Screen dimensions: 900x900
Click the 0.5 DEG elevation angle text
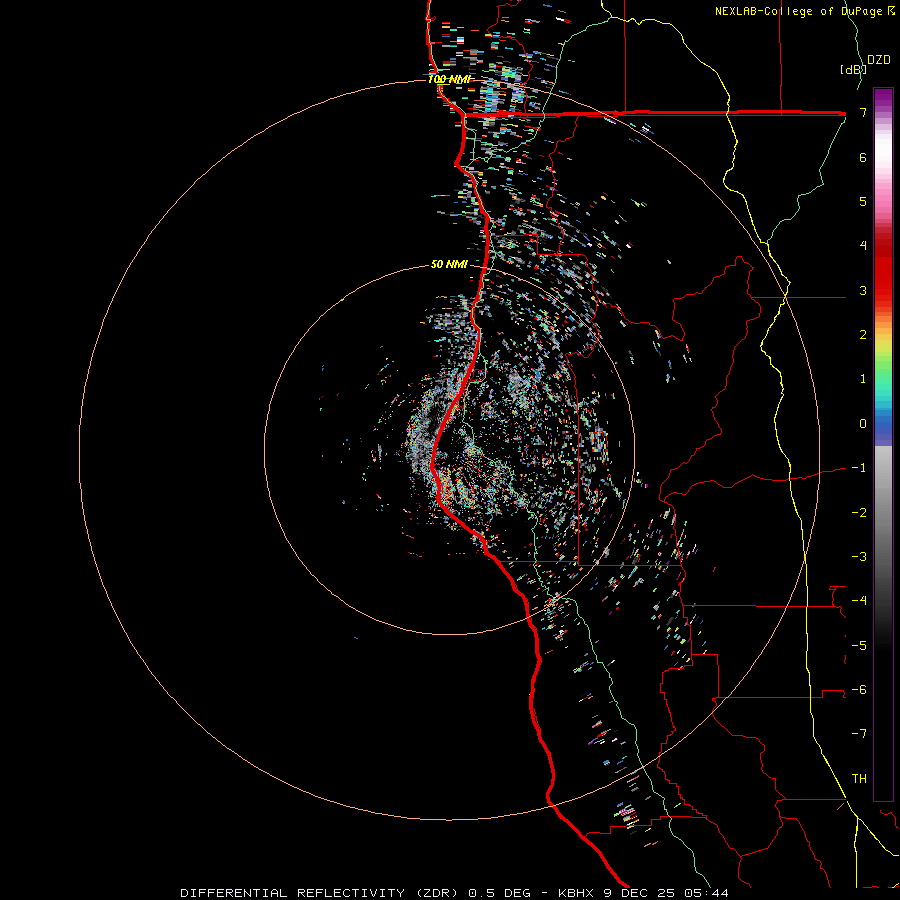point(503,893)
